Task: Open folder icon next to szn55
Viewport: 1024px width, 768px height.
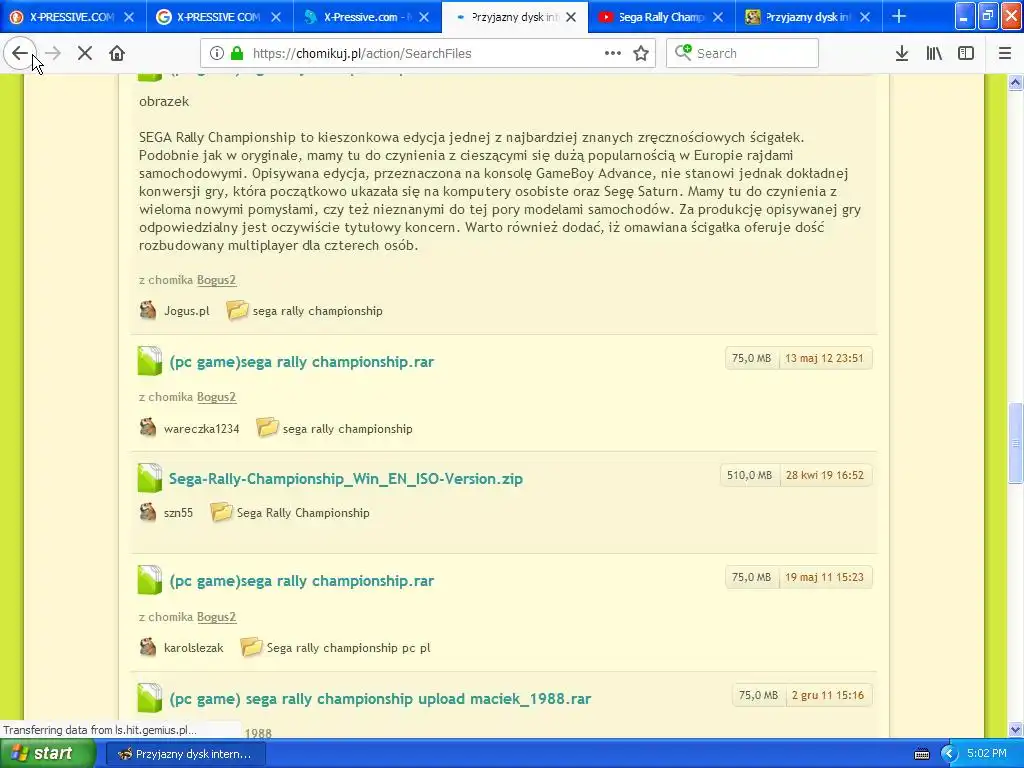Action: click(x=221, y=512)
